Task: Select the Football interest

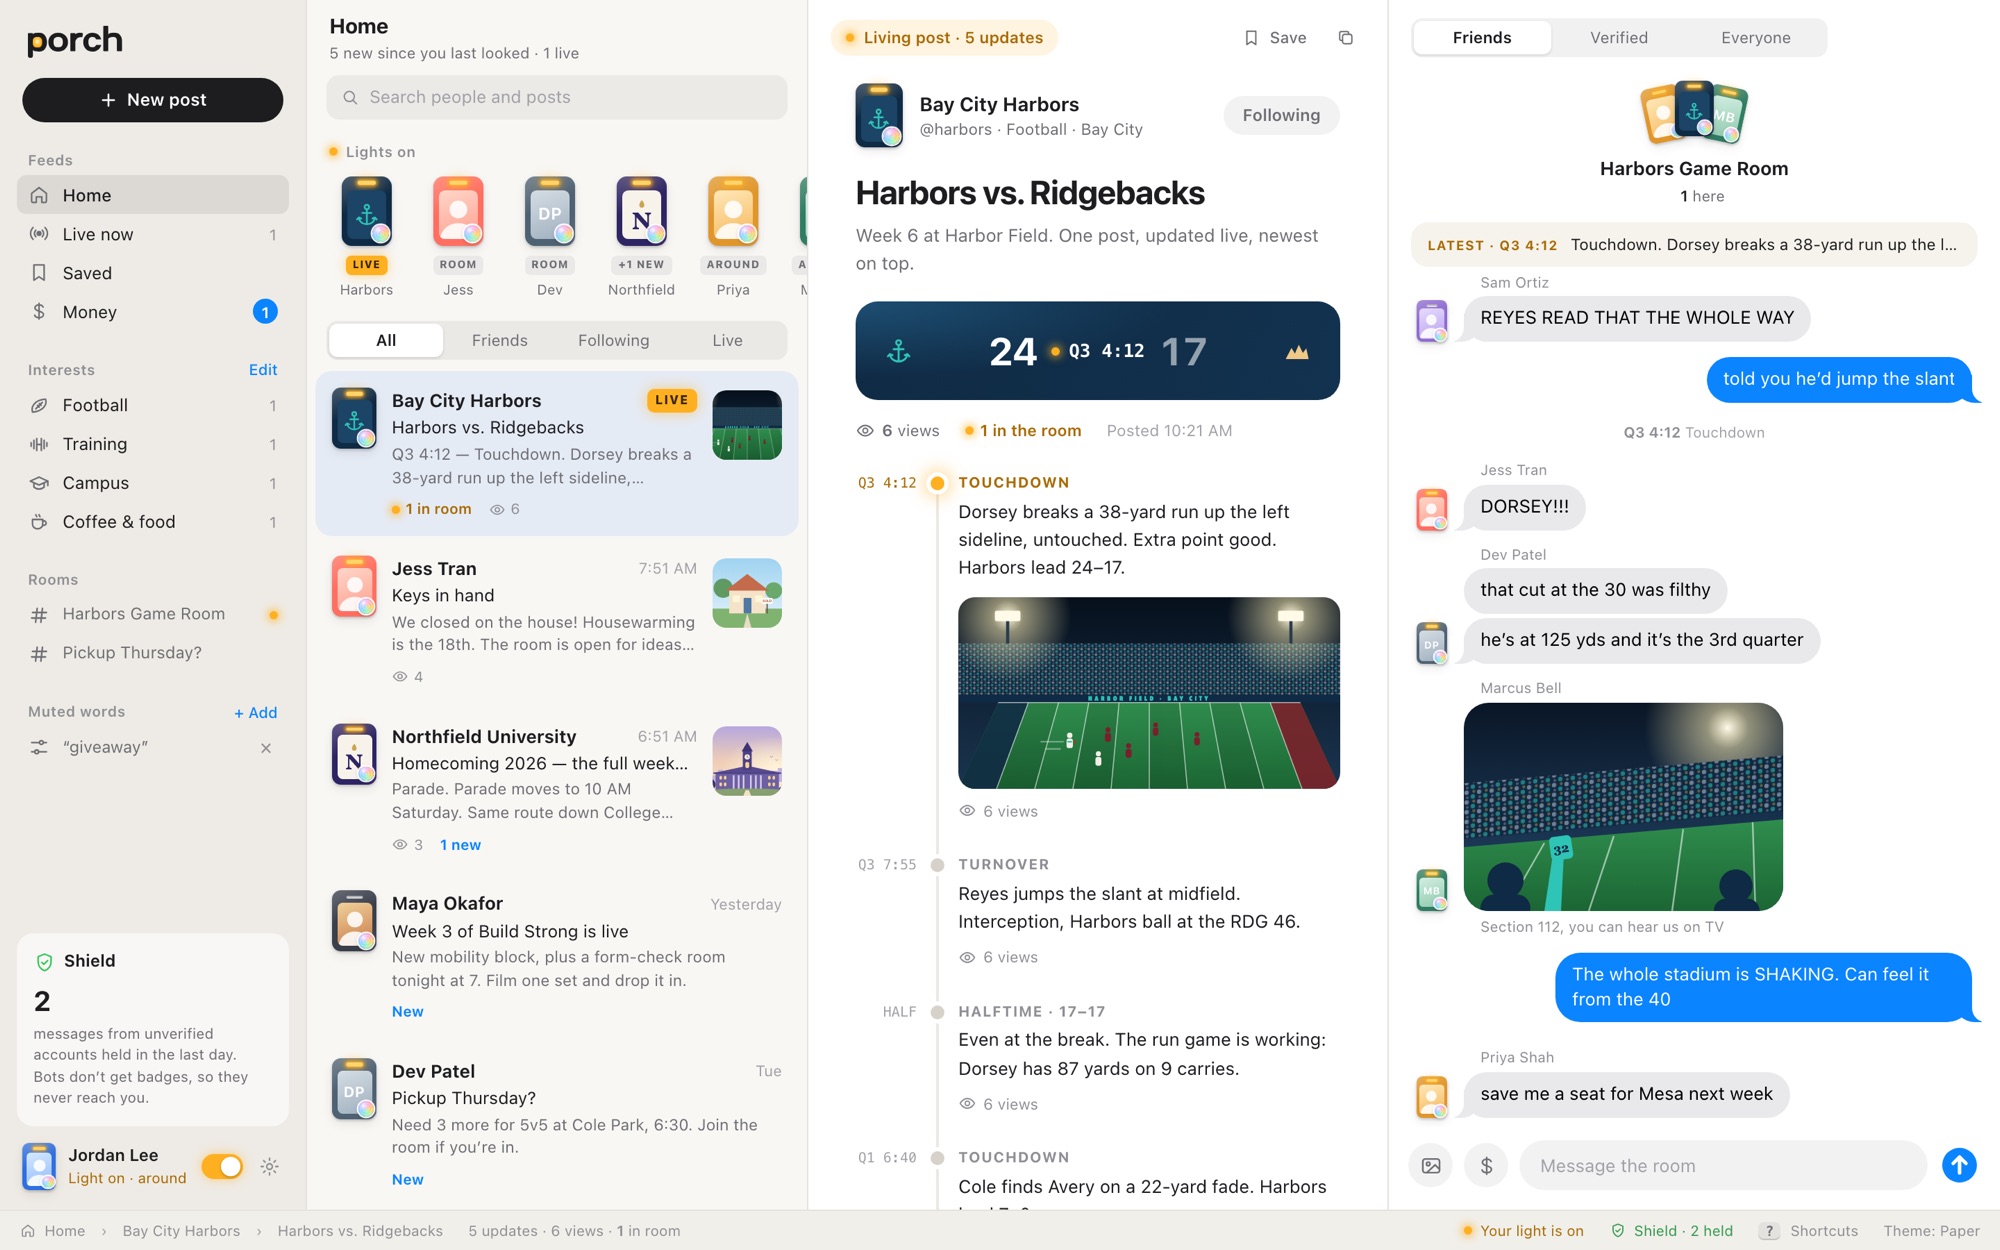Action: (x=153, y=405)
